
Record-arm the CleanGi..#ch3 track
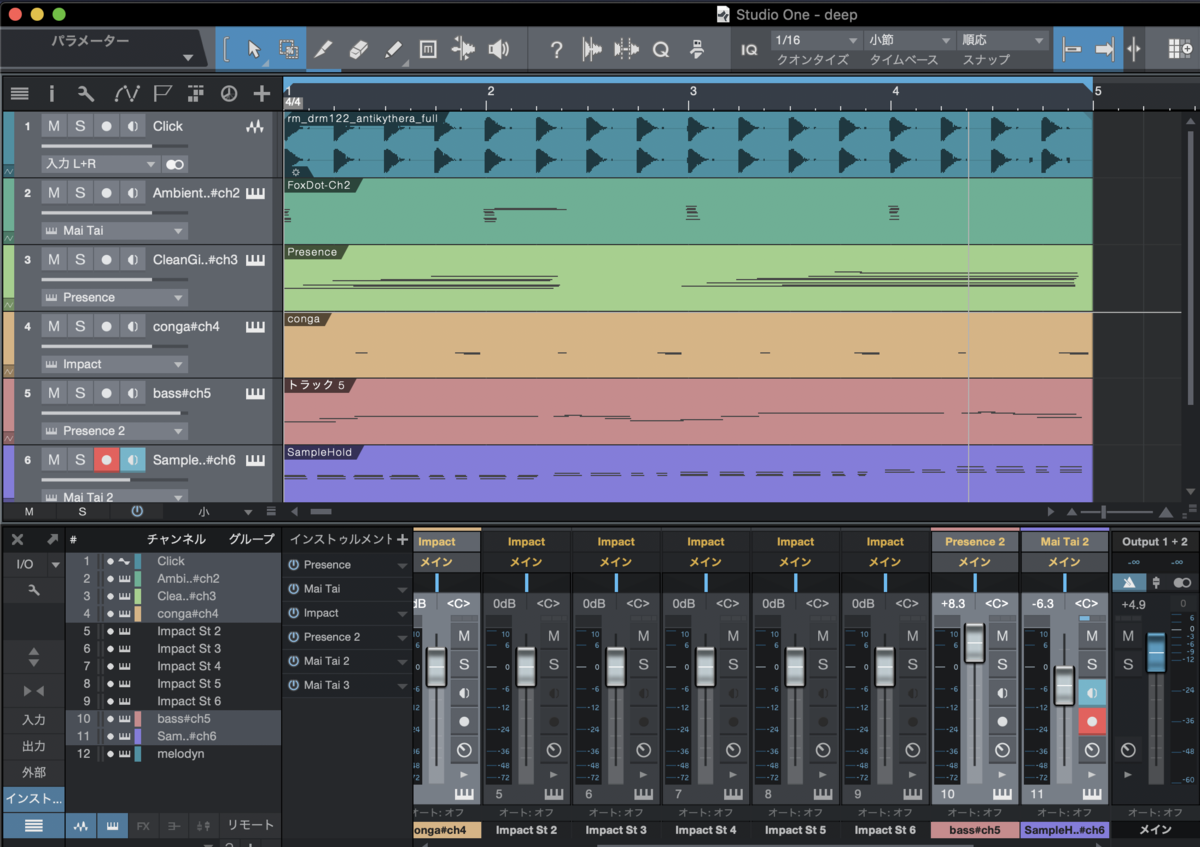[x=107, y=260]
